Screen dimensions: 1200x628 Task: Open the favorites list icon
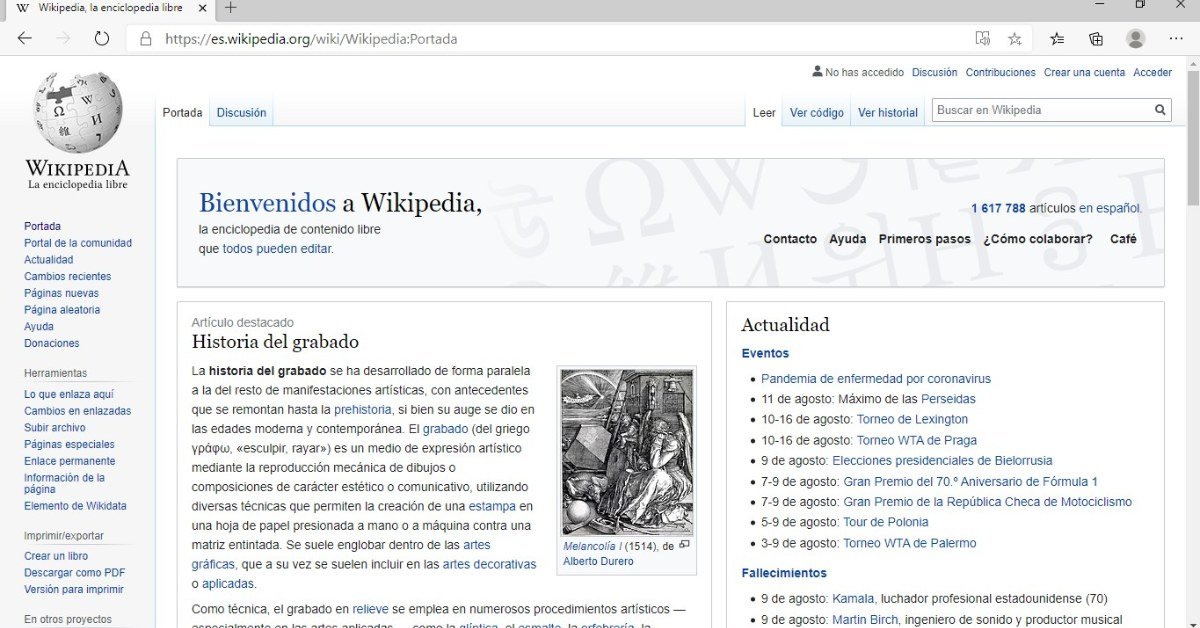1057,39
